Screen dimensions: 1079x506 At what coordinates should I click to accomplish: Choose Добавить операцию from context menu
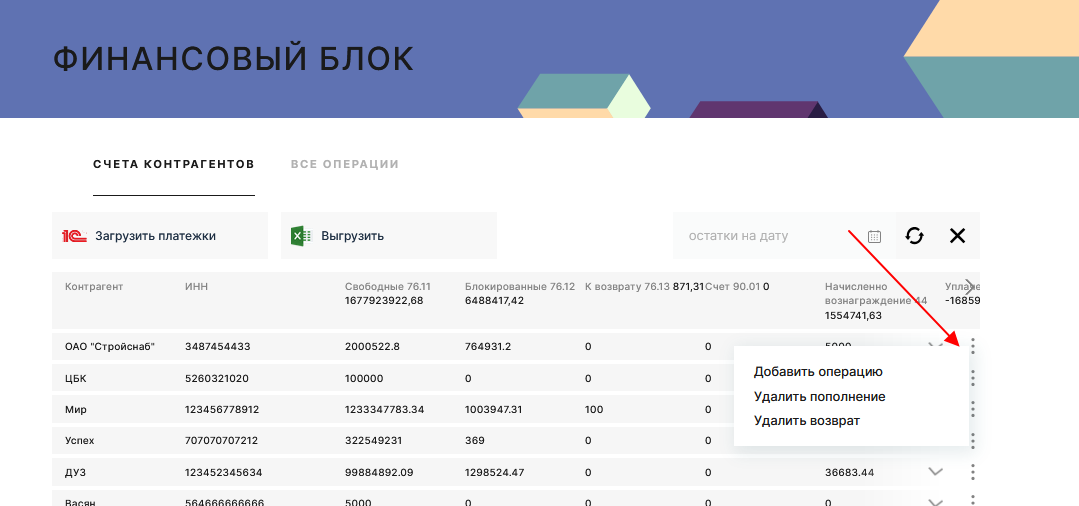818,371
